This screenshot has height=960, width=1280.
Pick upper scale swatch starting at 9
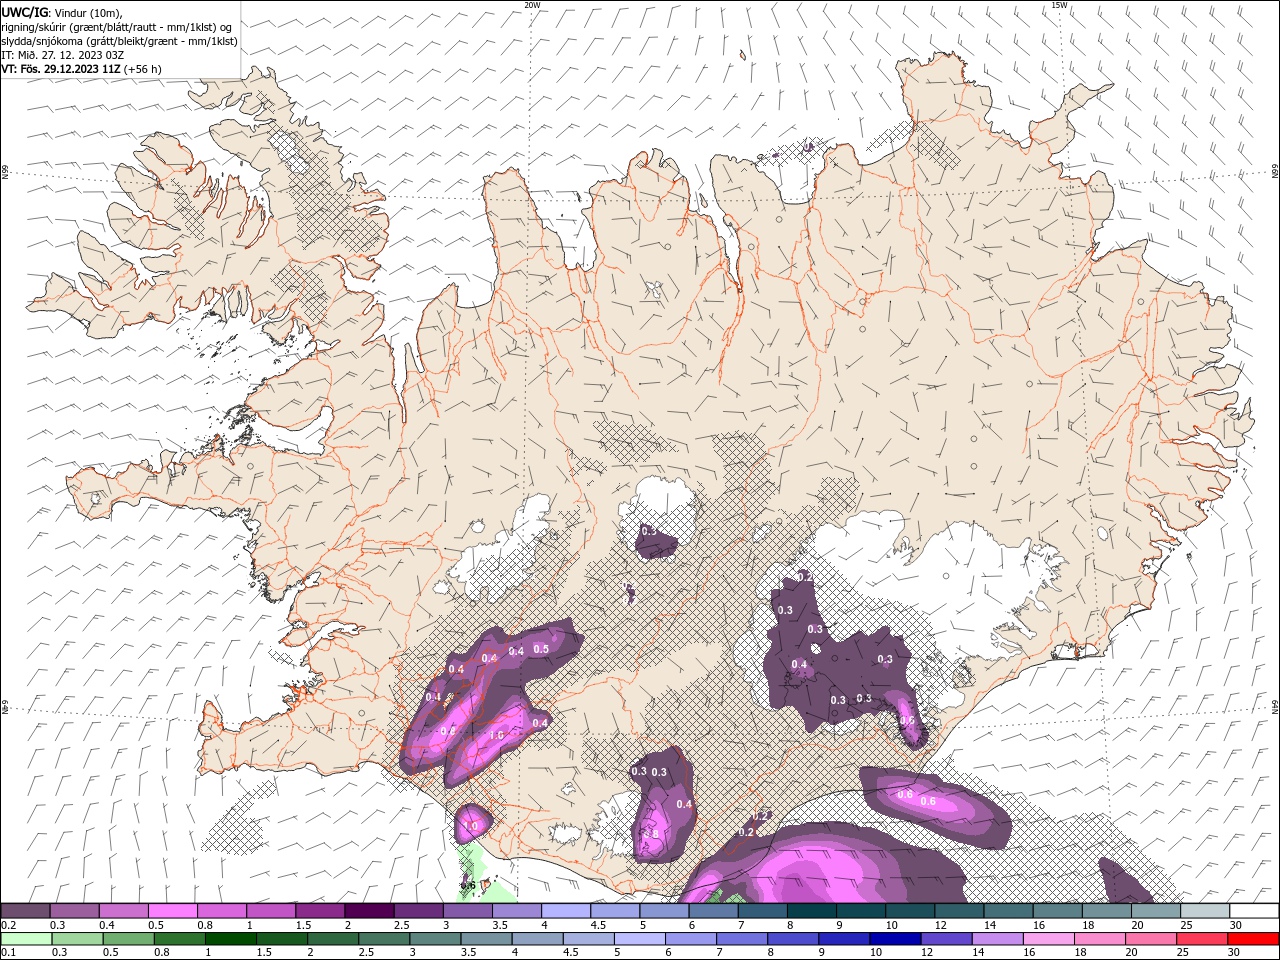(860, 911)
